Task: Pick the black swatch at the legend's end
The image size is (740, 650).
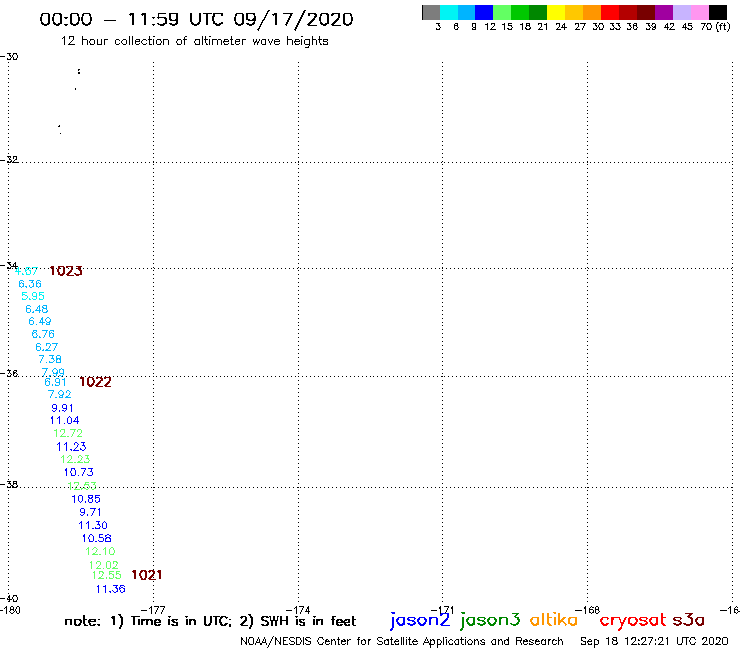Action: click(717, 12)
